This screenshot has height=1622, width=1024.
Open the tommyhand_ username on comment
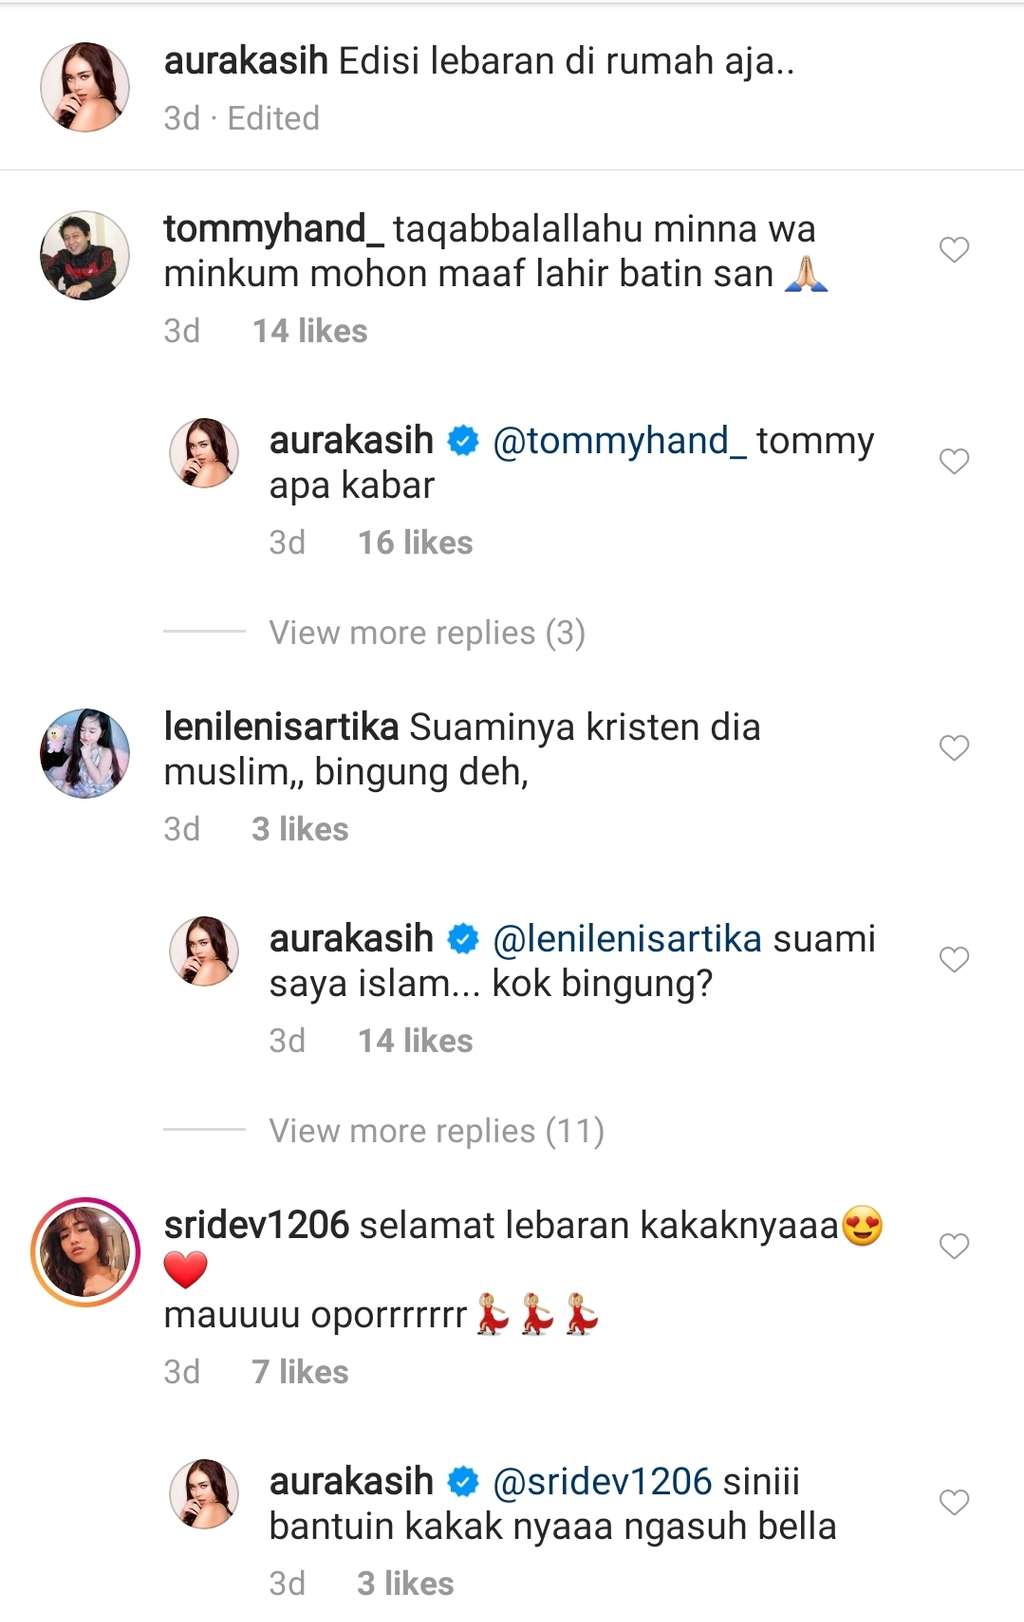273,229
